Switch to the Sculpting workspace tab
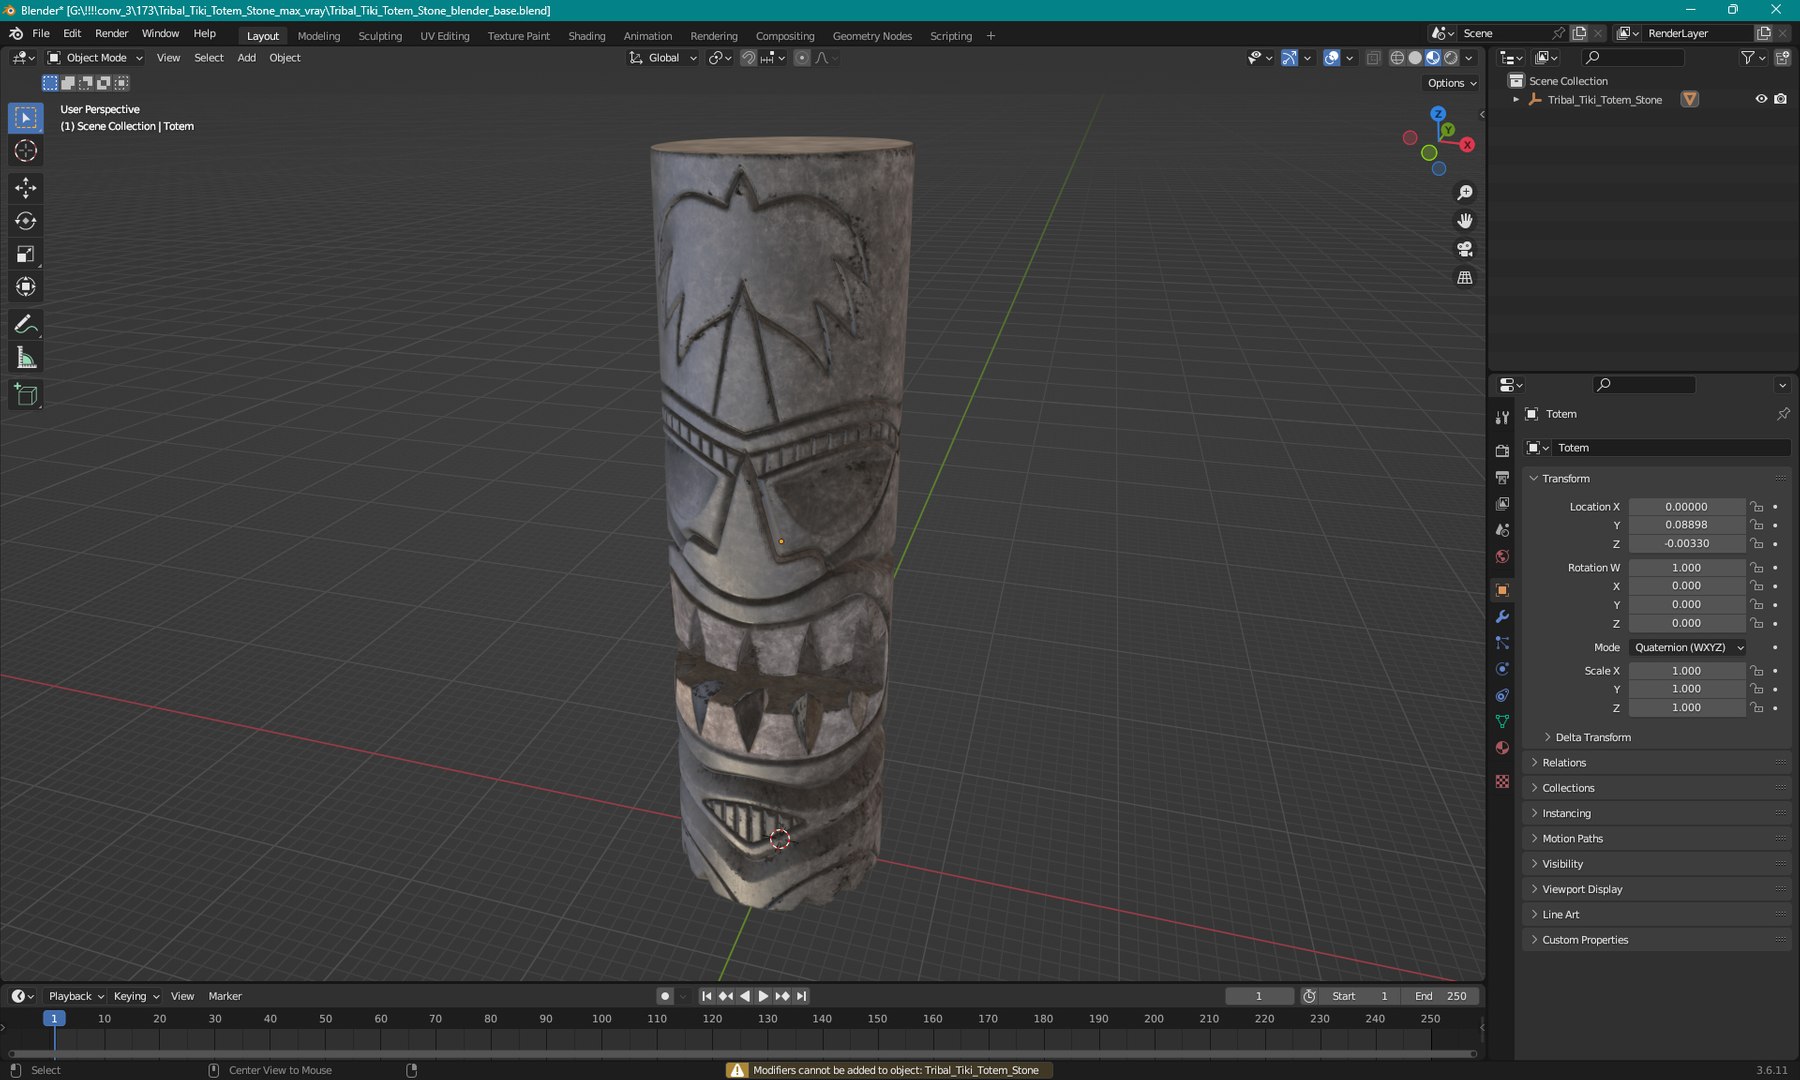The height and width of the screenshot is (1080, 1800). coord(380,36)
